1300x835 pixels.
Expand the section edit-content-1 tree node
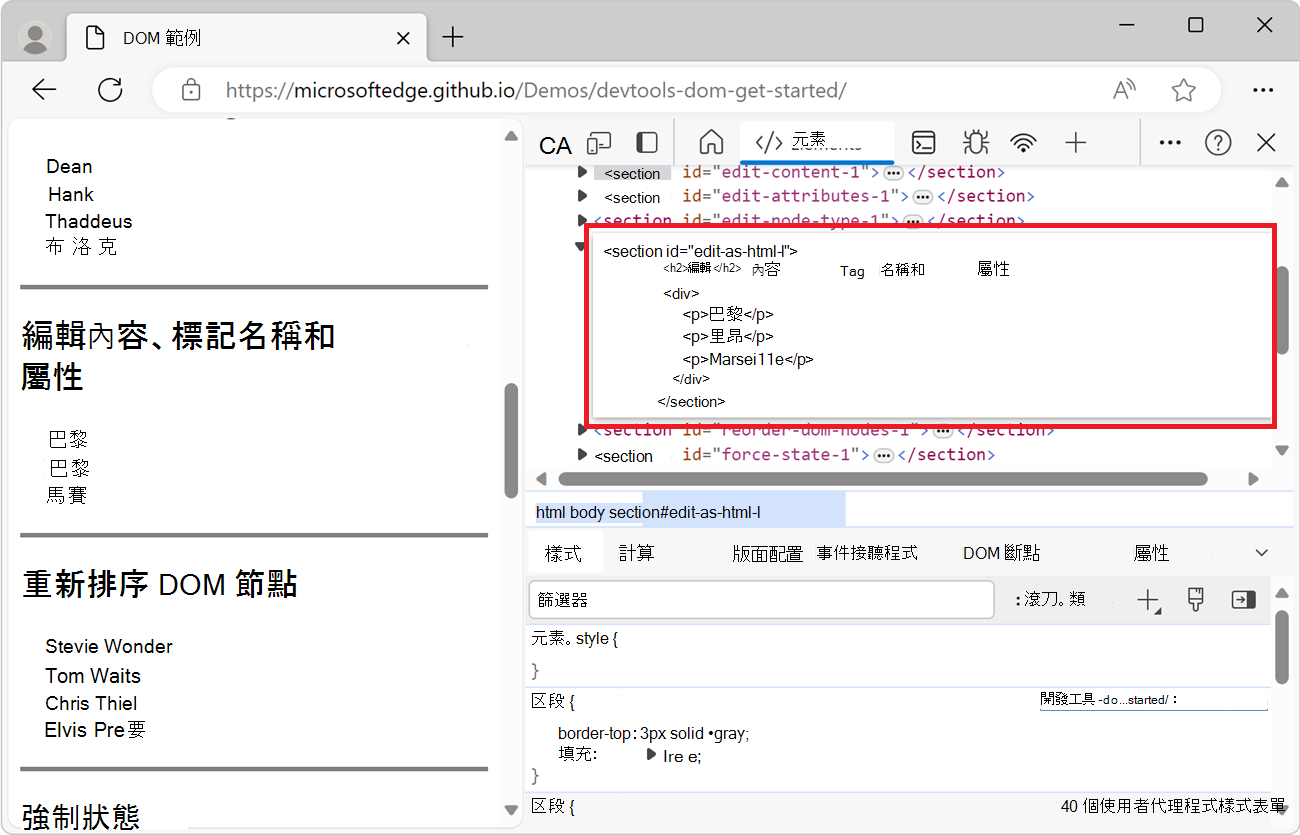[583, 172]
